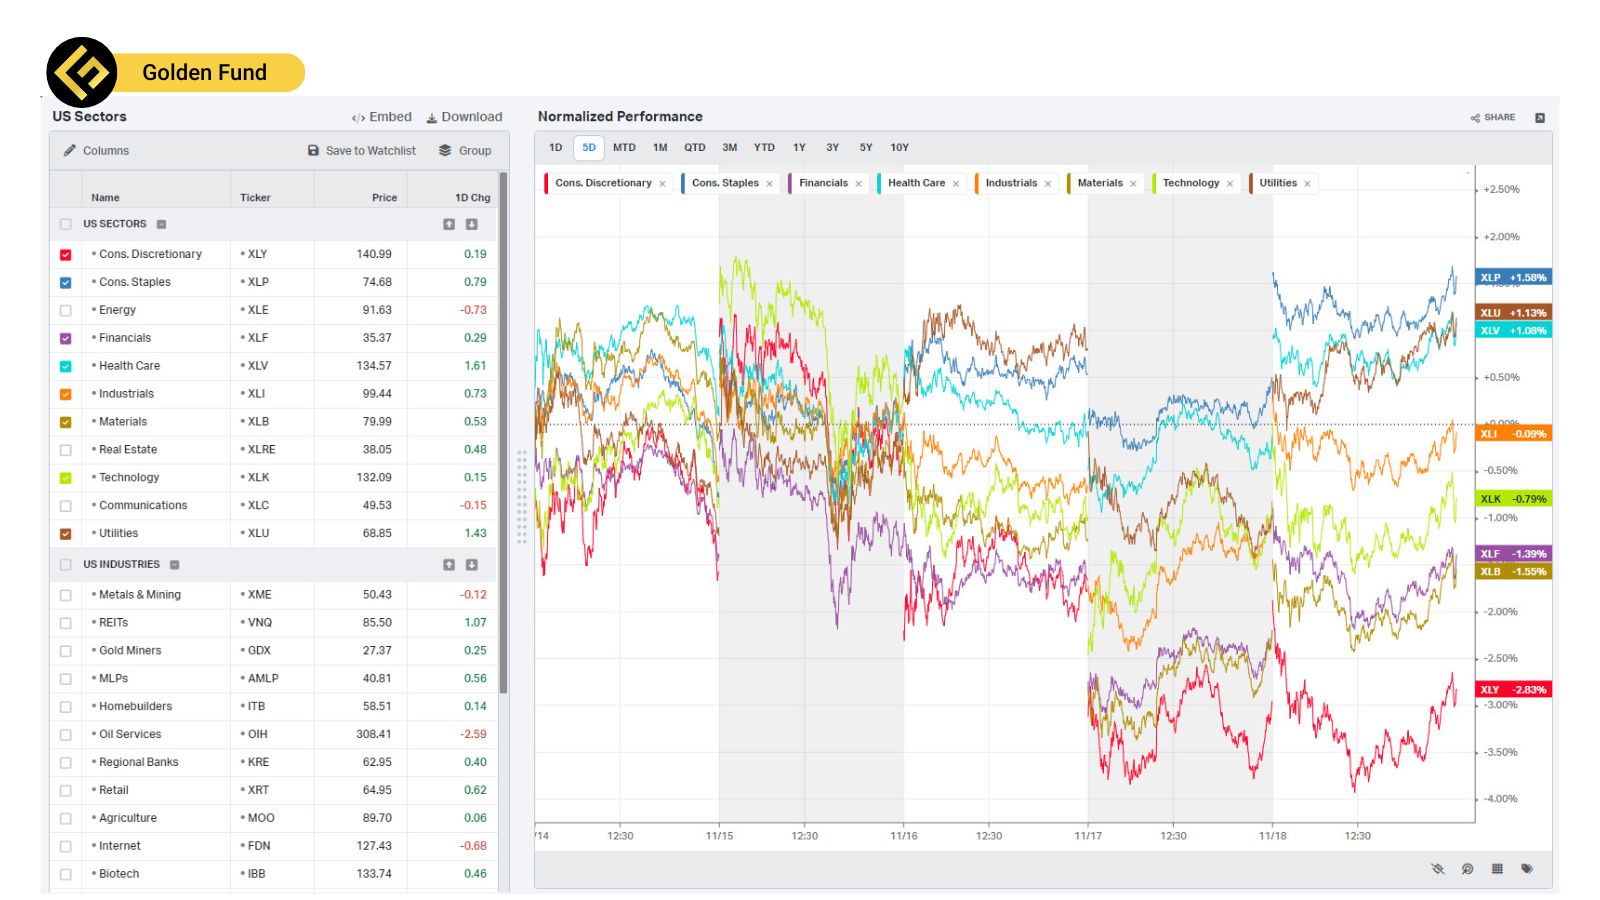Sort the table by the Name column

pyautogui.click(x=105, y=198)
